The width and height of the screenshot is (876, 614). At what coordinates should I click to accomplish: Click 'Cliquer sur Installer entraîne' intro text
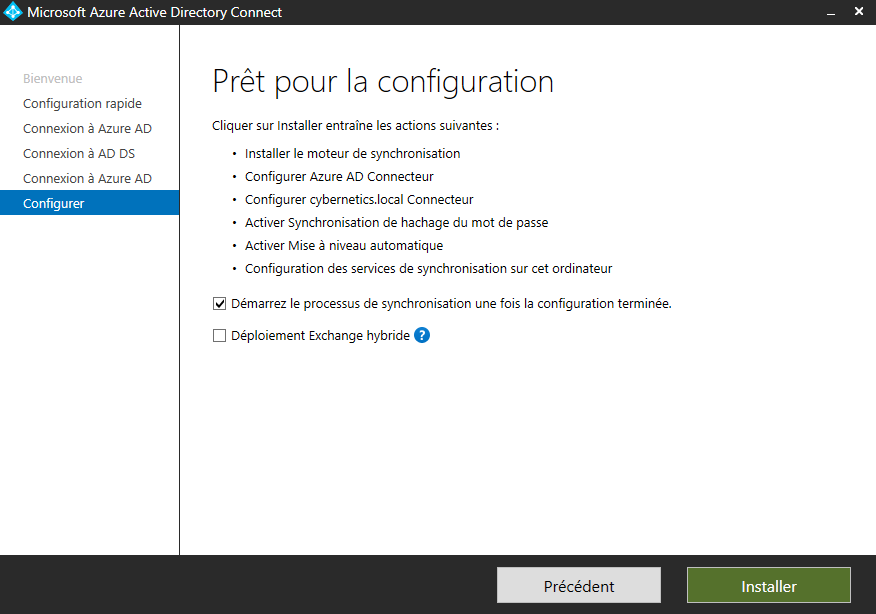355,126
